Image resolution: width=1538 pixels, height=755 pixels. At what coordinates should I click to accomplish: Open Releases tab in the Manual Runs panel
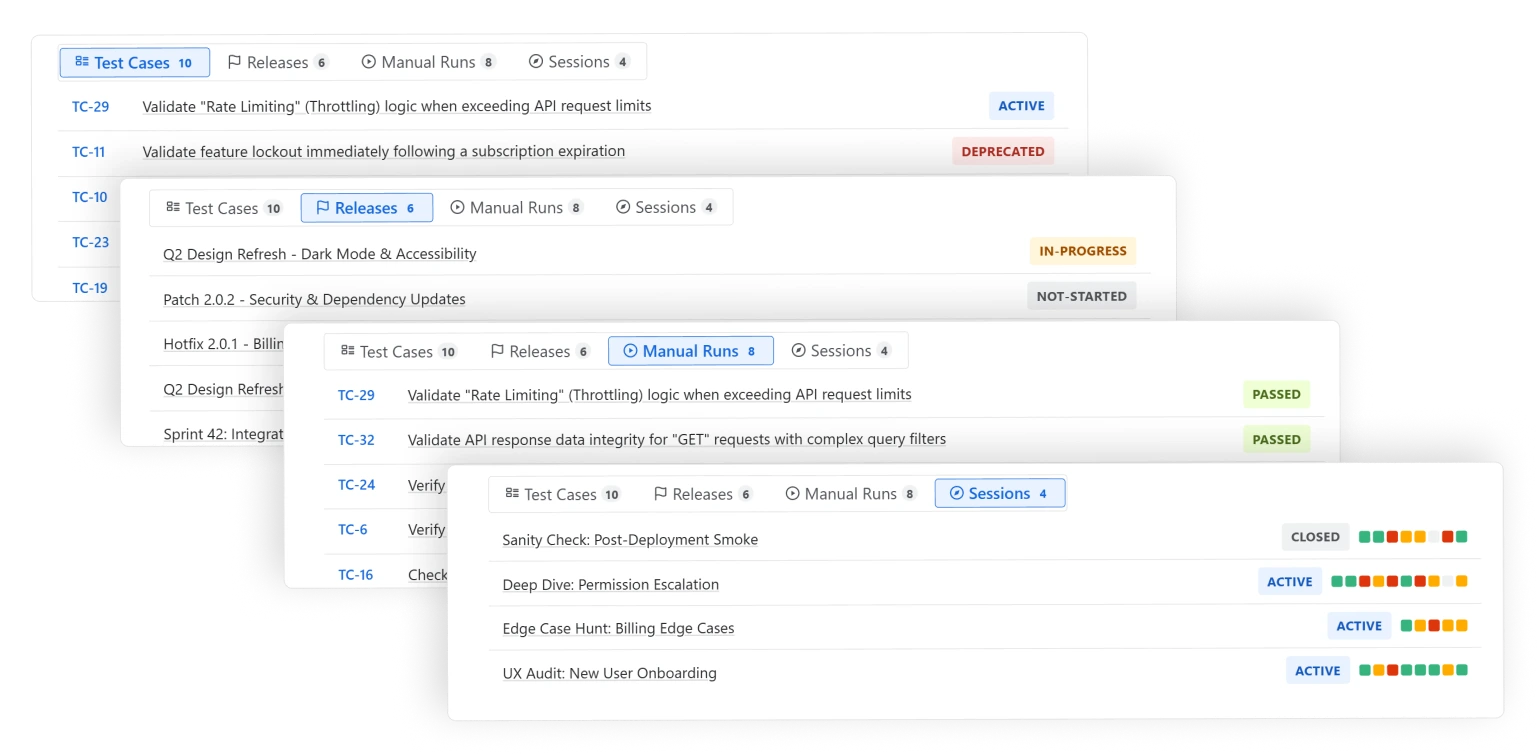539,351
